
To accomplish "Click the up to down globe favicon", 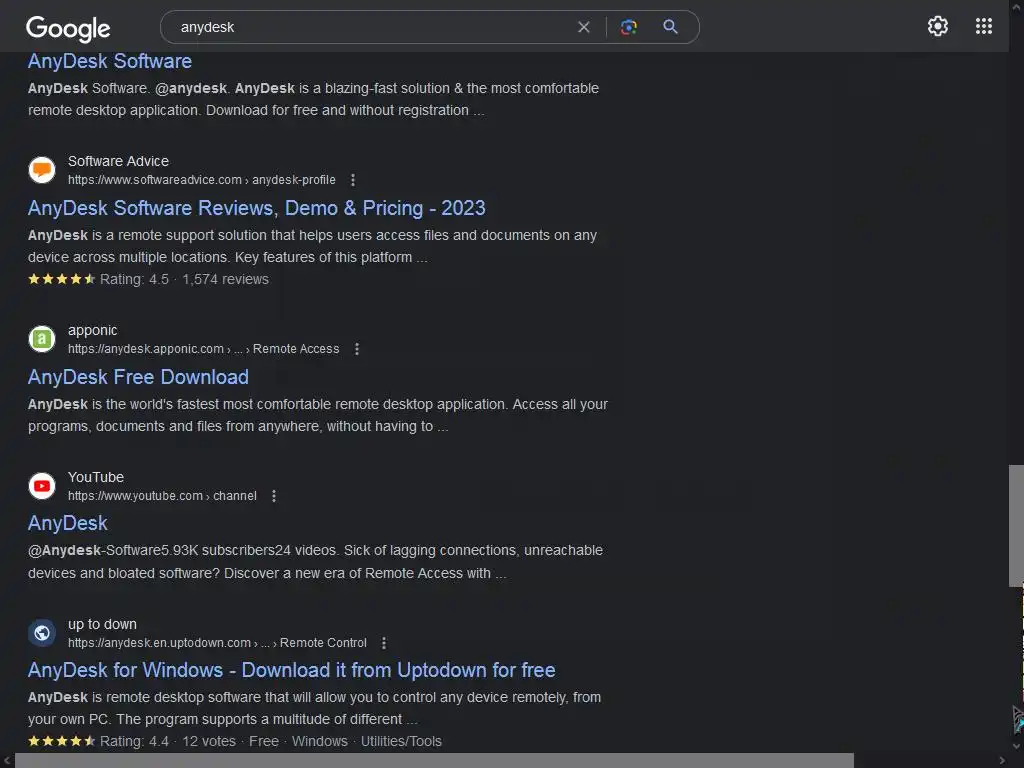I will click(x=42, y=633).
